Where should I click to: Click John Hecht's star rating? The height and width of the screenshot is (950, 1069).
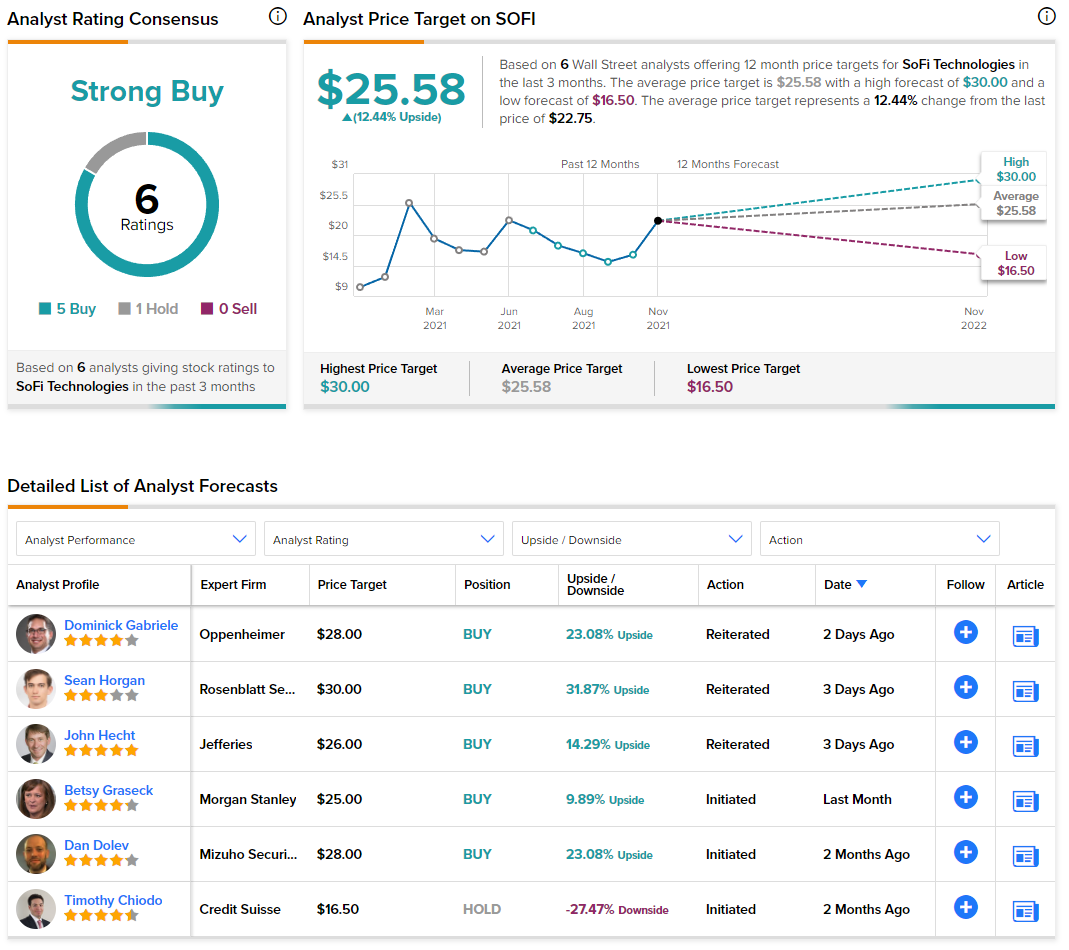(x=101, y=751)
